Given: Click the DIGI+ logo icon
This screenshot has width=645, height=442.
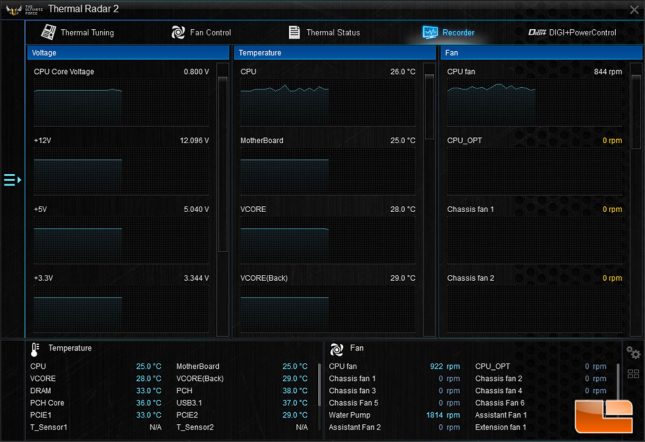Looking at the screenshot, I should pyautogui.click(x=537, y=32).
